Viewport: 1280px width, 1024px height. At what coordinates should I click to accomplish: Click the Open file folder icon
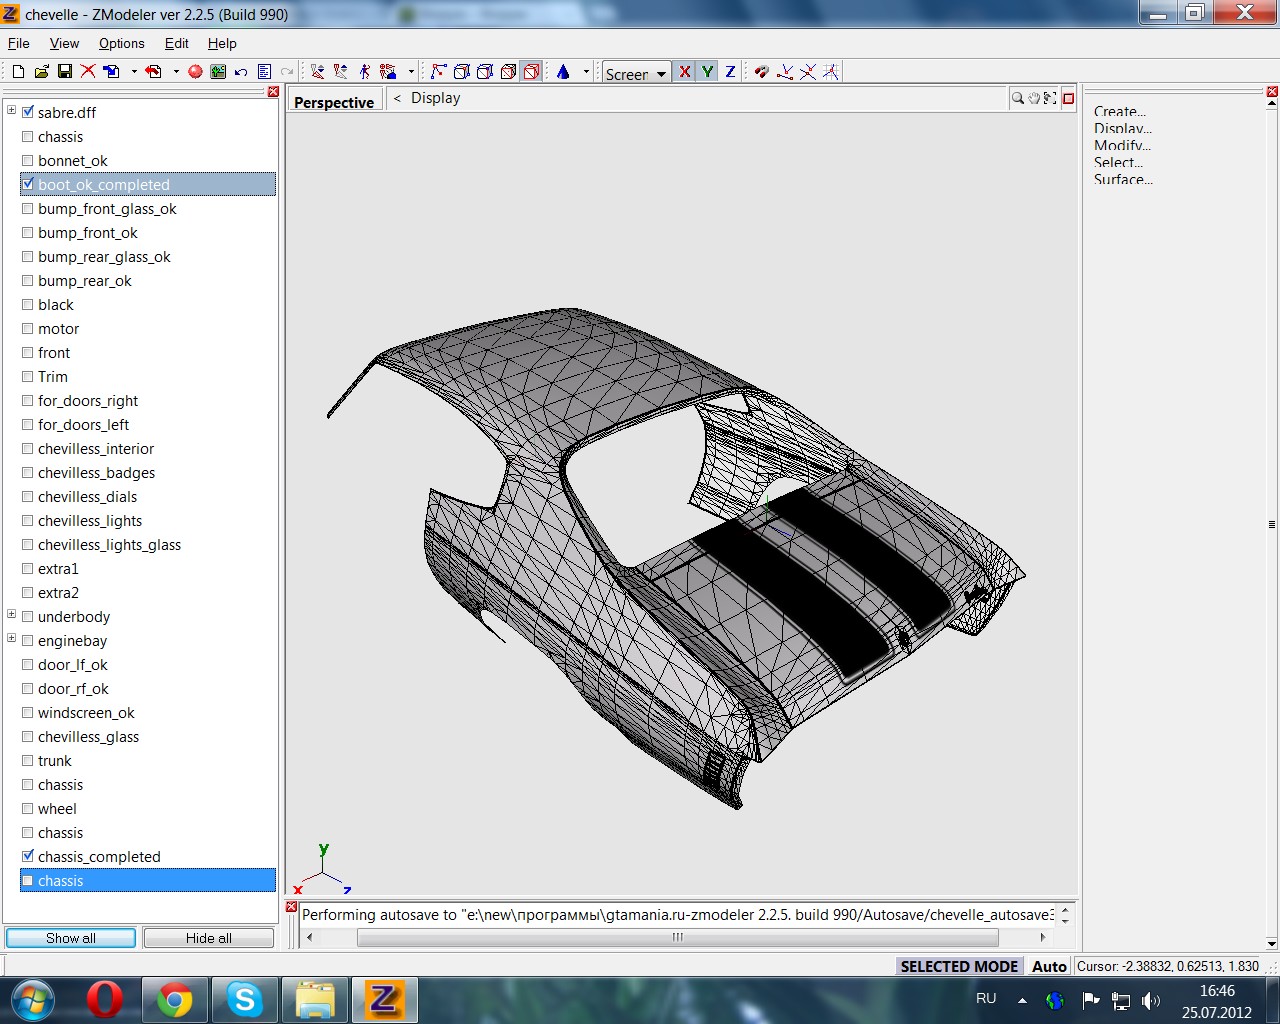click(x=41, y=71)
